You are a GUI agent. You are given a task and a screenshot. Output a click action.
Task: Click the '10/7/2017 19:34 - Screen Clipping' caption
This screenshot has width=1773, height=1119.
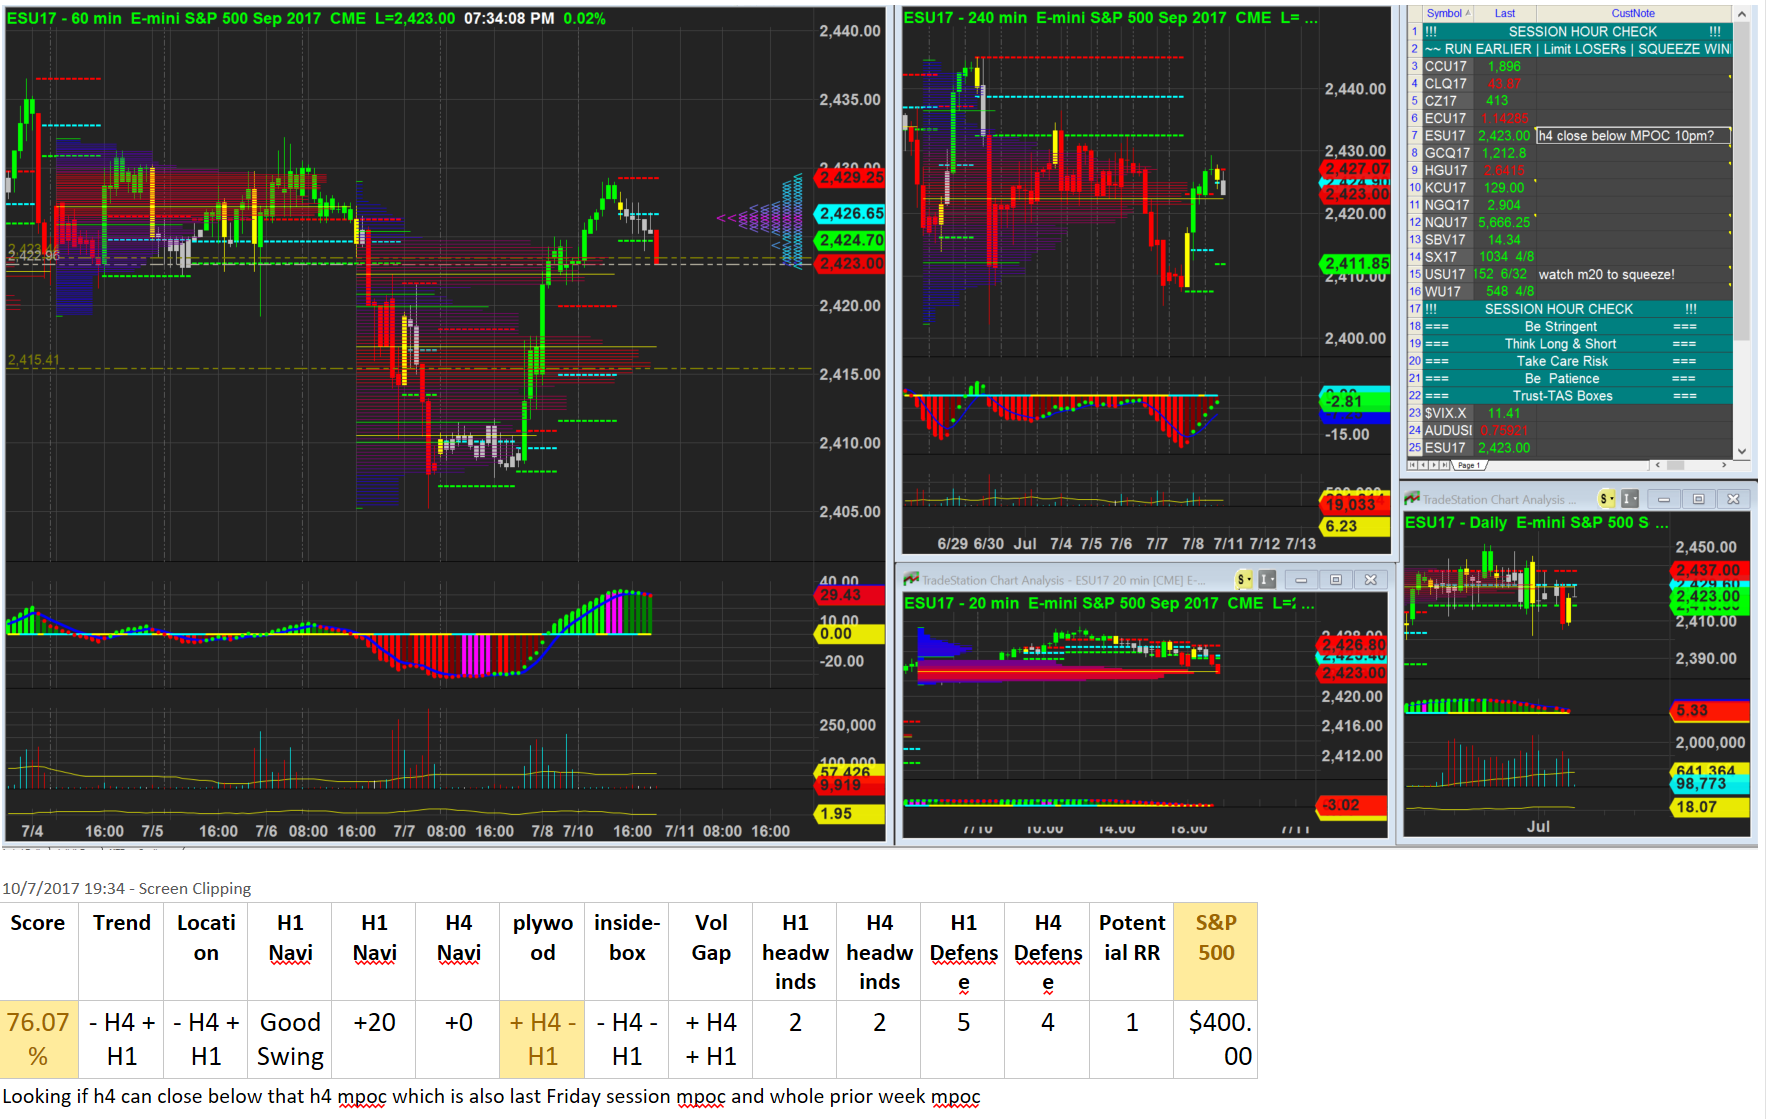click(126, 889)
